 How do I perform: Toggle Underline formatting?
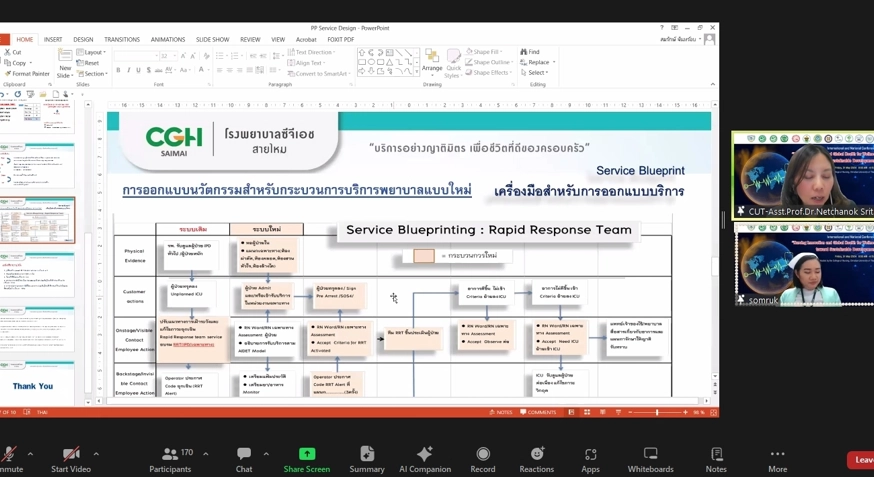point(138,70)
